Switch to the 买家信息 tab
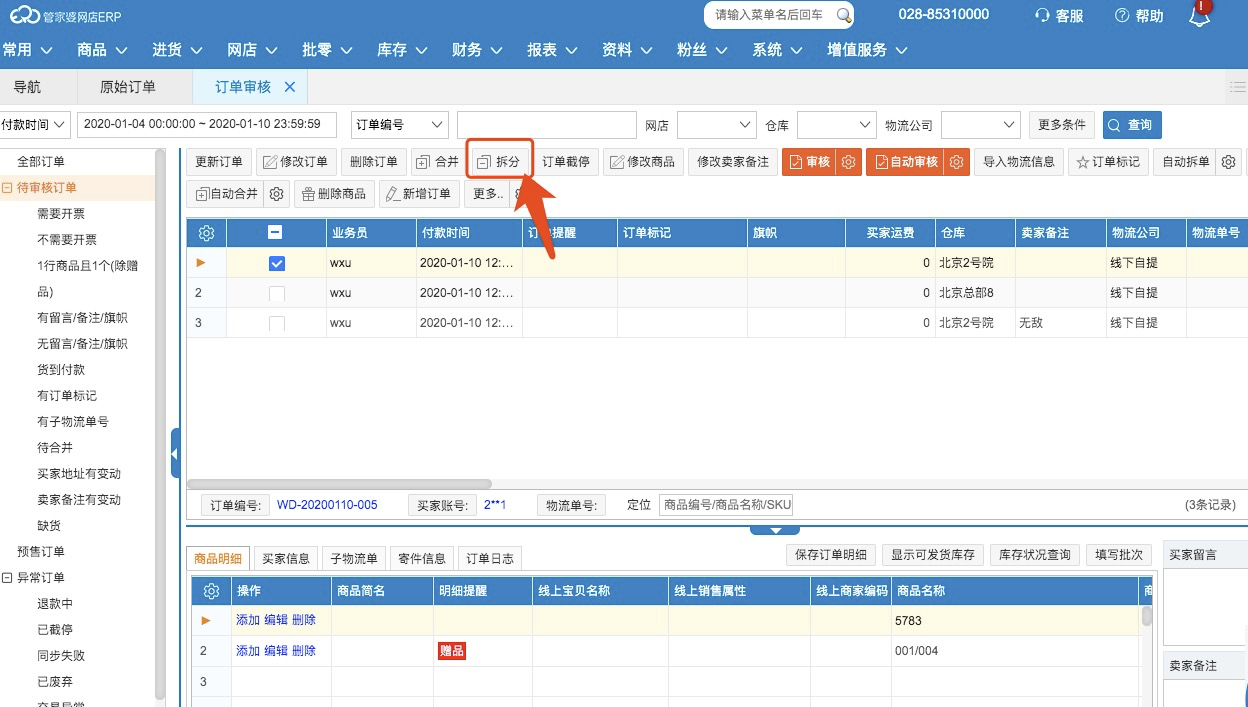 285,558
